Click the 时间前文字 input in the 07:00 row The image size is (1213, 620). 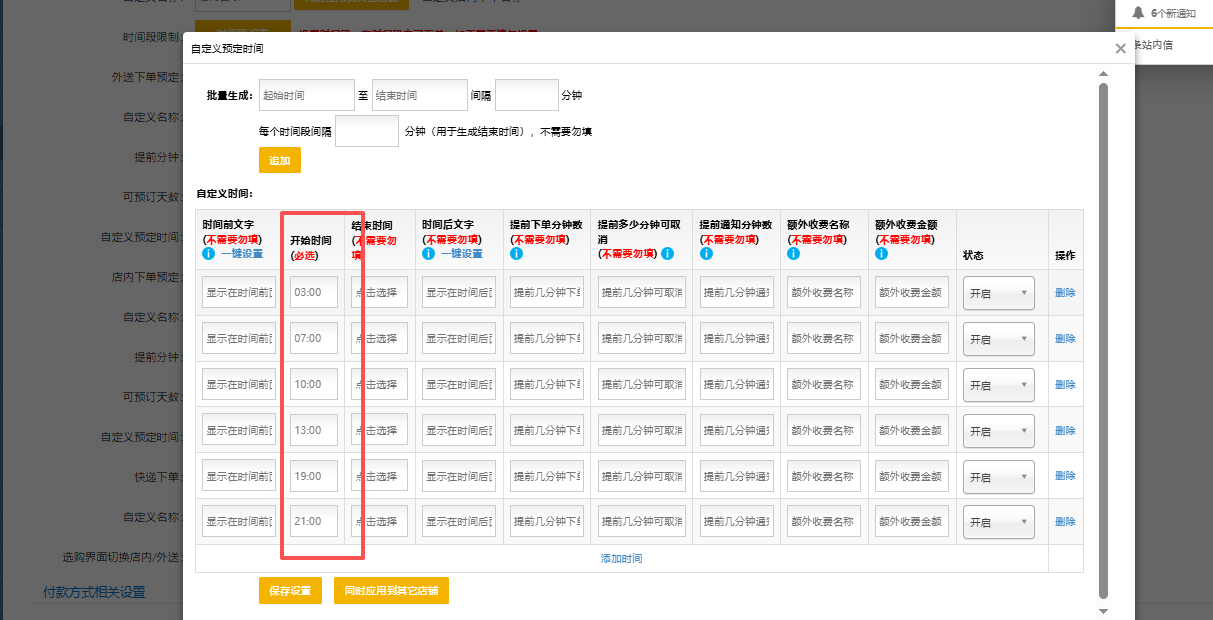coord(239,339)
